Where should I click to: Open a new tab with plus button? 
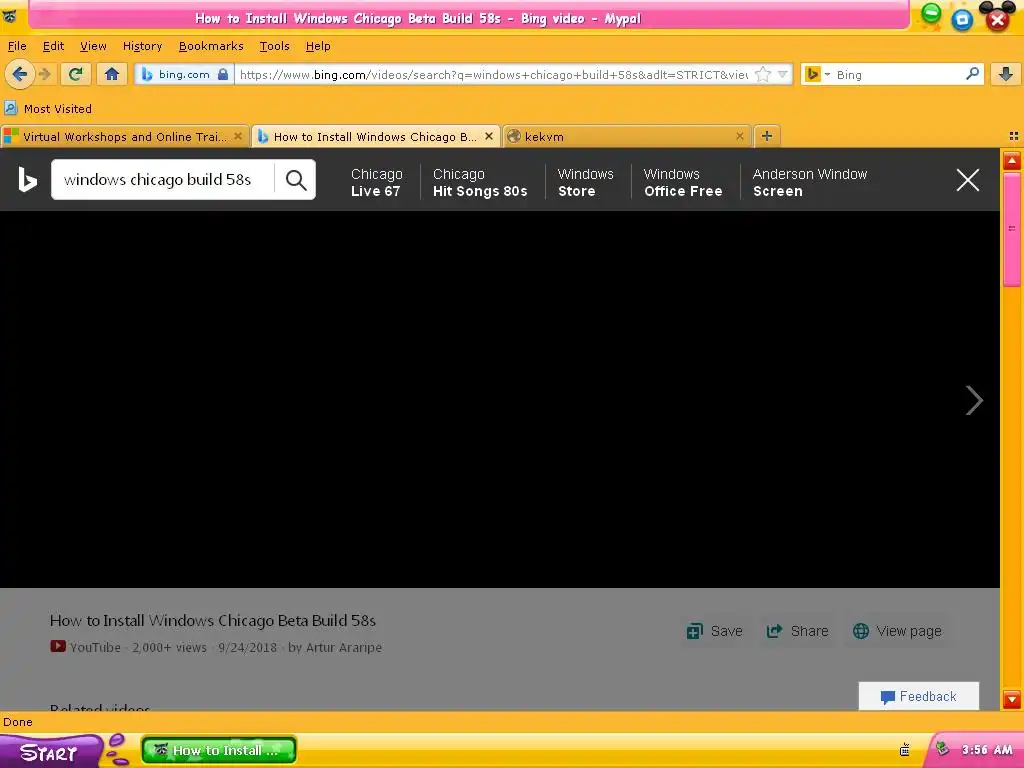(767, 136)
